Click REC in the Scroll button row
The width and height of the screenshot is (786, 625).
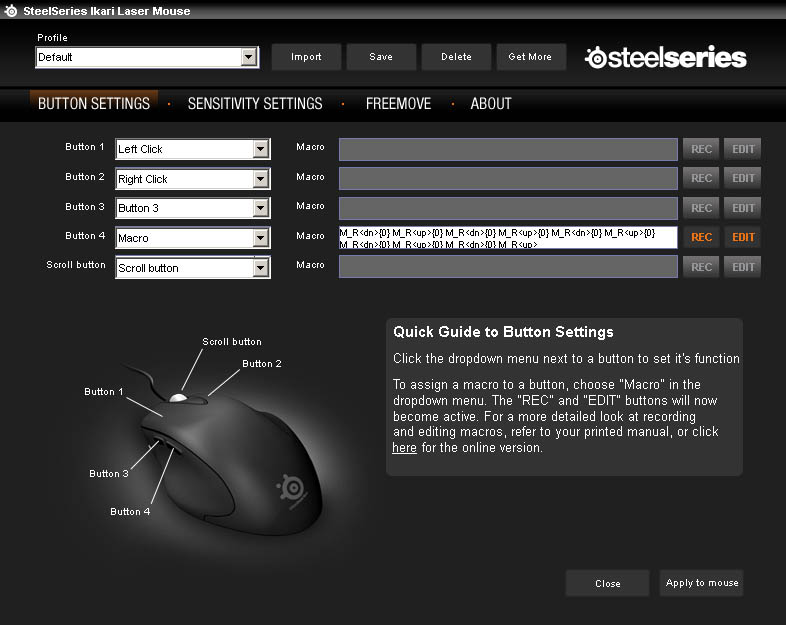coord(701,267)
